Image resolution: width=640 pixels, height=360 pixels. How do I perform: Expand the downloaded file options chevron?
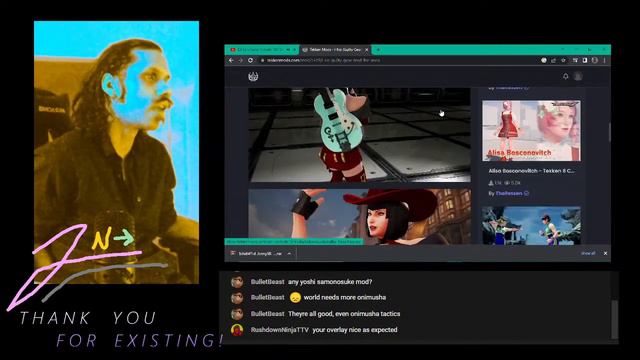[289, 253]
